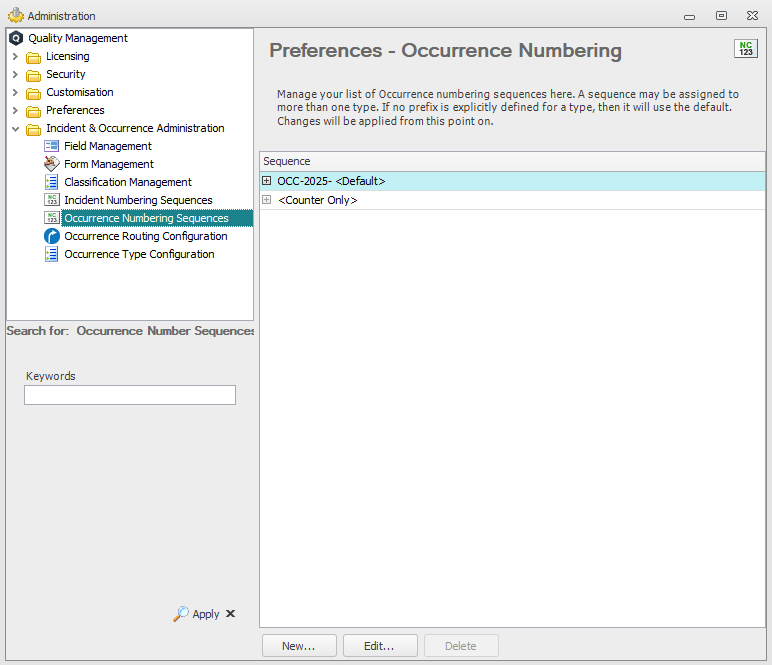
Task: Open Classification Management
Action: (x=128, y=182)
